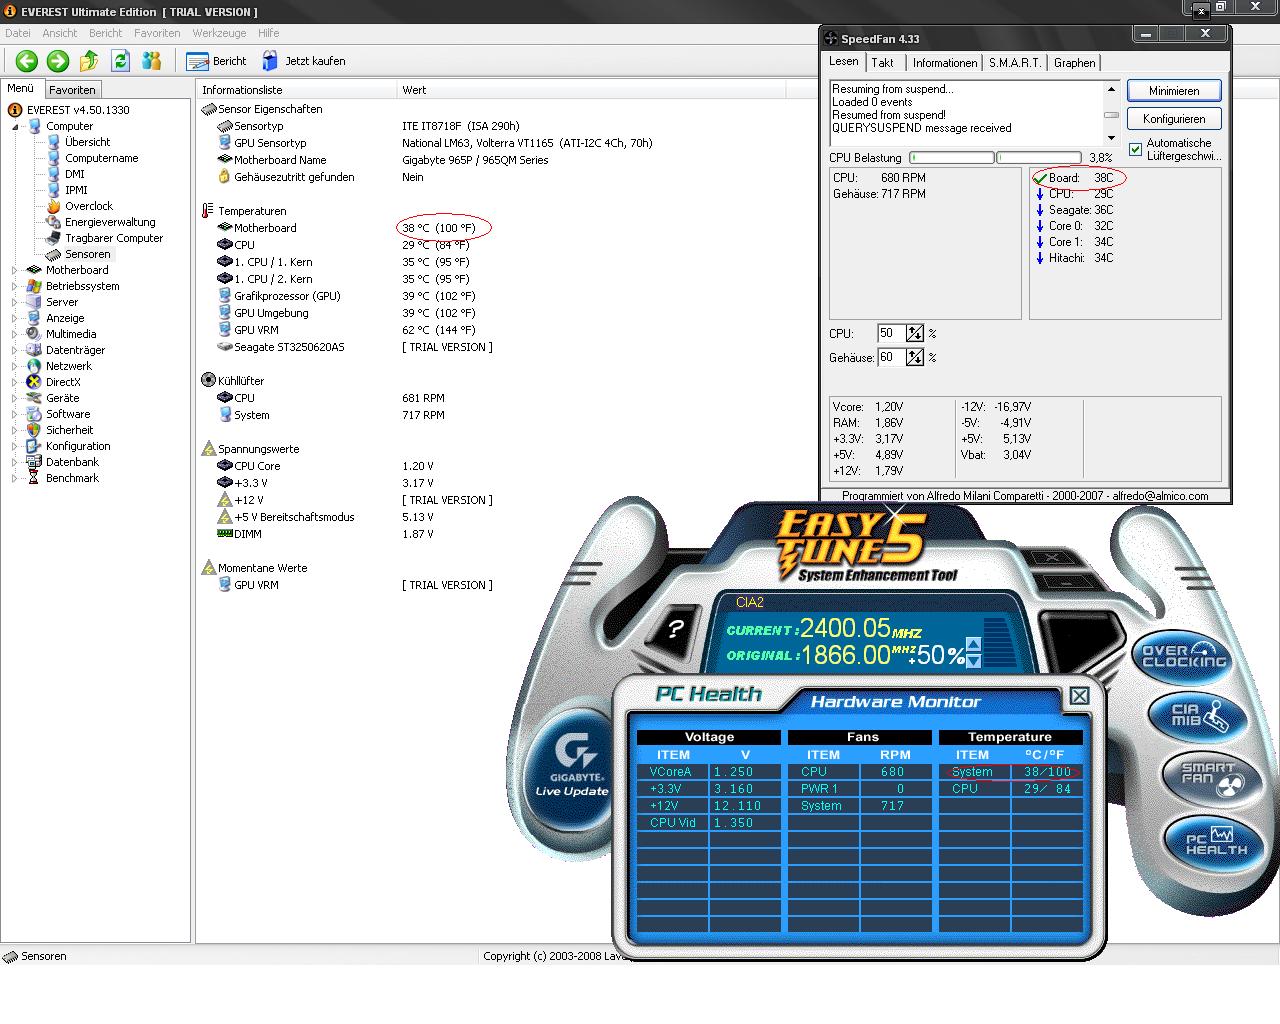This screenshot has width=1280, height=1024.
Task: Refresh sensor data with the refresh page icon
Action: [121, 61]
